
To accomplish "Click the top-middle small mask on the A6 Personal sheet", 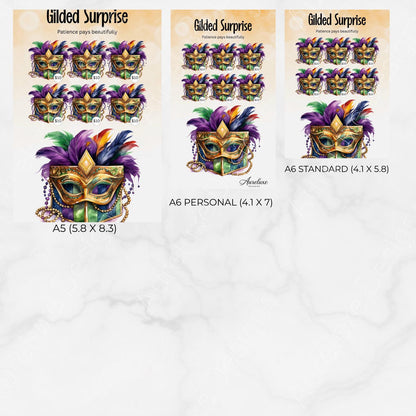I will (223, 57).
